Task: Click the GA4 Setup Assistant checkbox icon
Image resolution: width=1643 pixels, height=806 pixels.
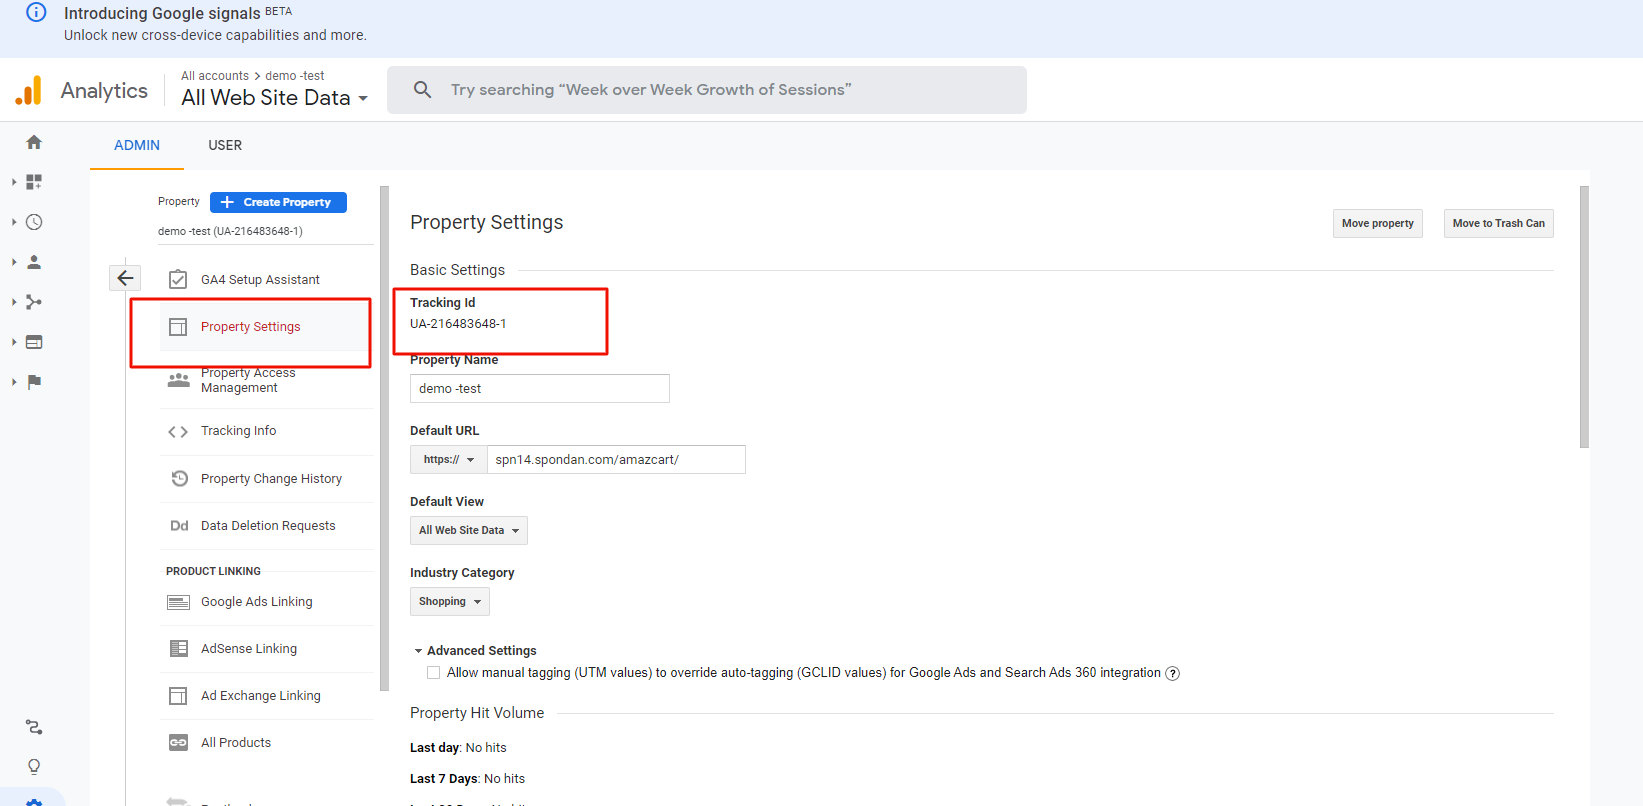Action: pos(178,280)
